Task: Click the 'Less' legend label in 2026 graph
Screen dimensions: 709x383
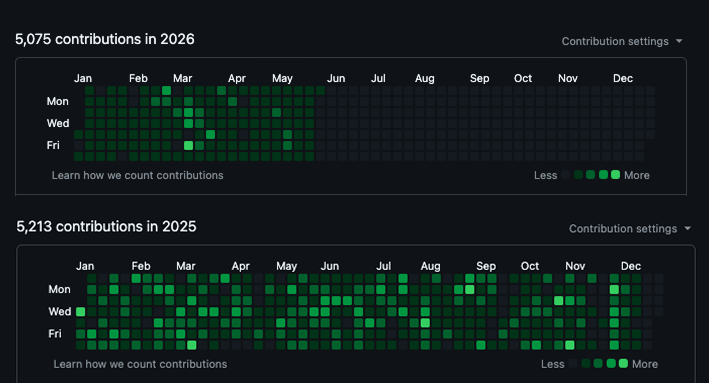Action: point(545,175)
